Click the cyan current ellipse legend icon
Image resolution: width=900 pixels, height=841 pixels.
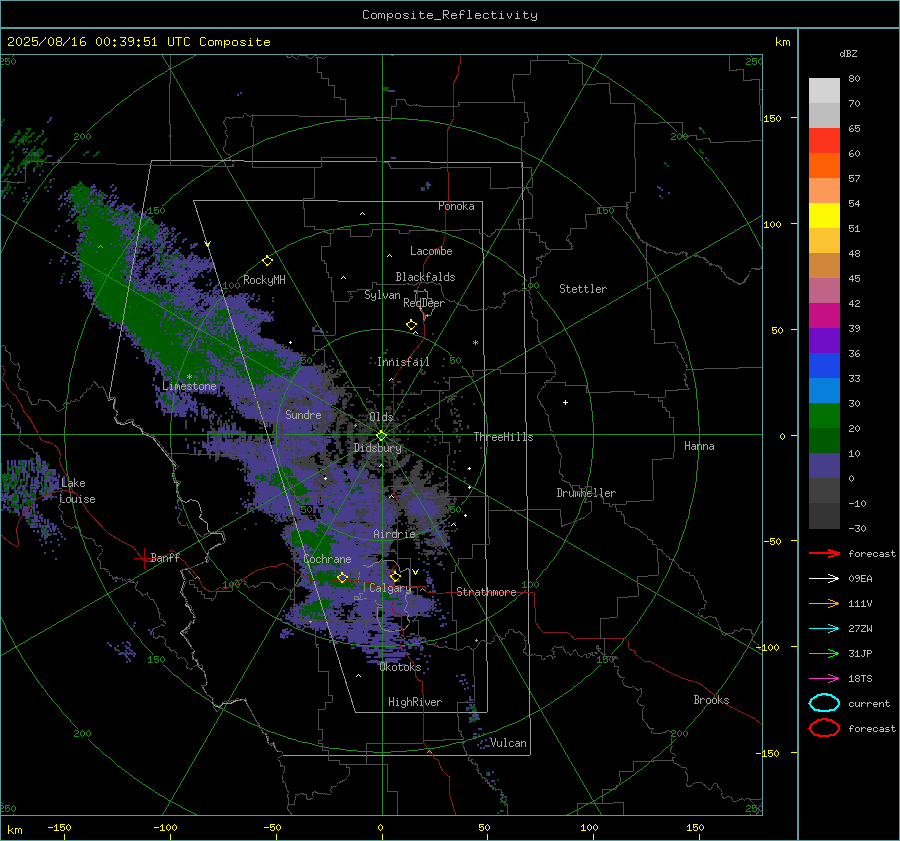(x=824, y=703)
